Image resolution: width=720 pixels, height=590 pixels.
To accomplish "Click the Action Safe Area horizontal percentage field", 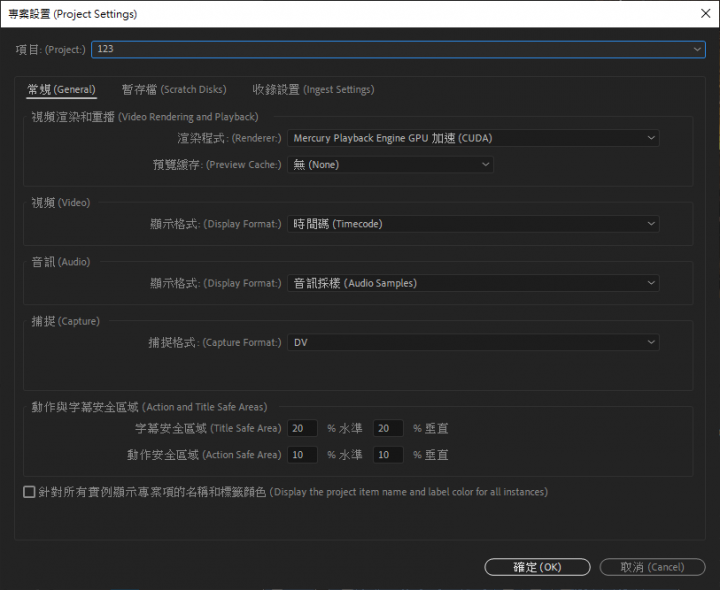I will coord(302,455).
